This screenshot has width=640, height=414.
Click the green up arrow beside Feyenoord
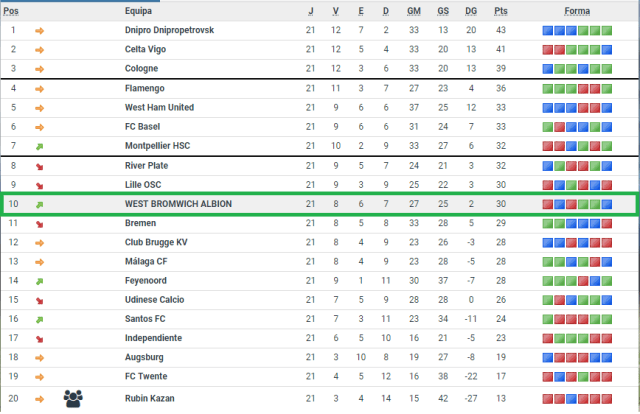[40, 282]
